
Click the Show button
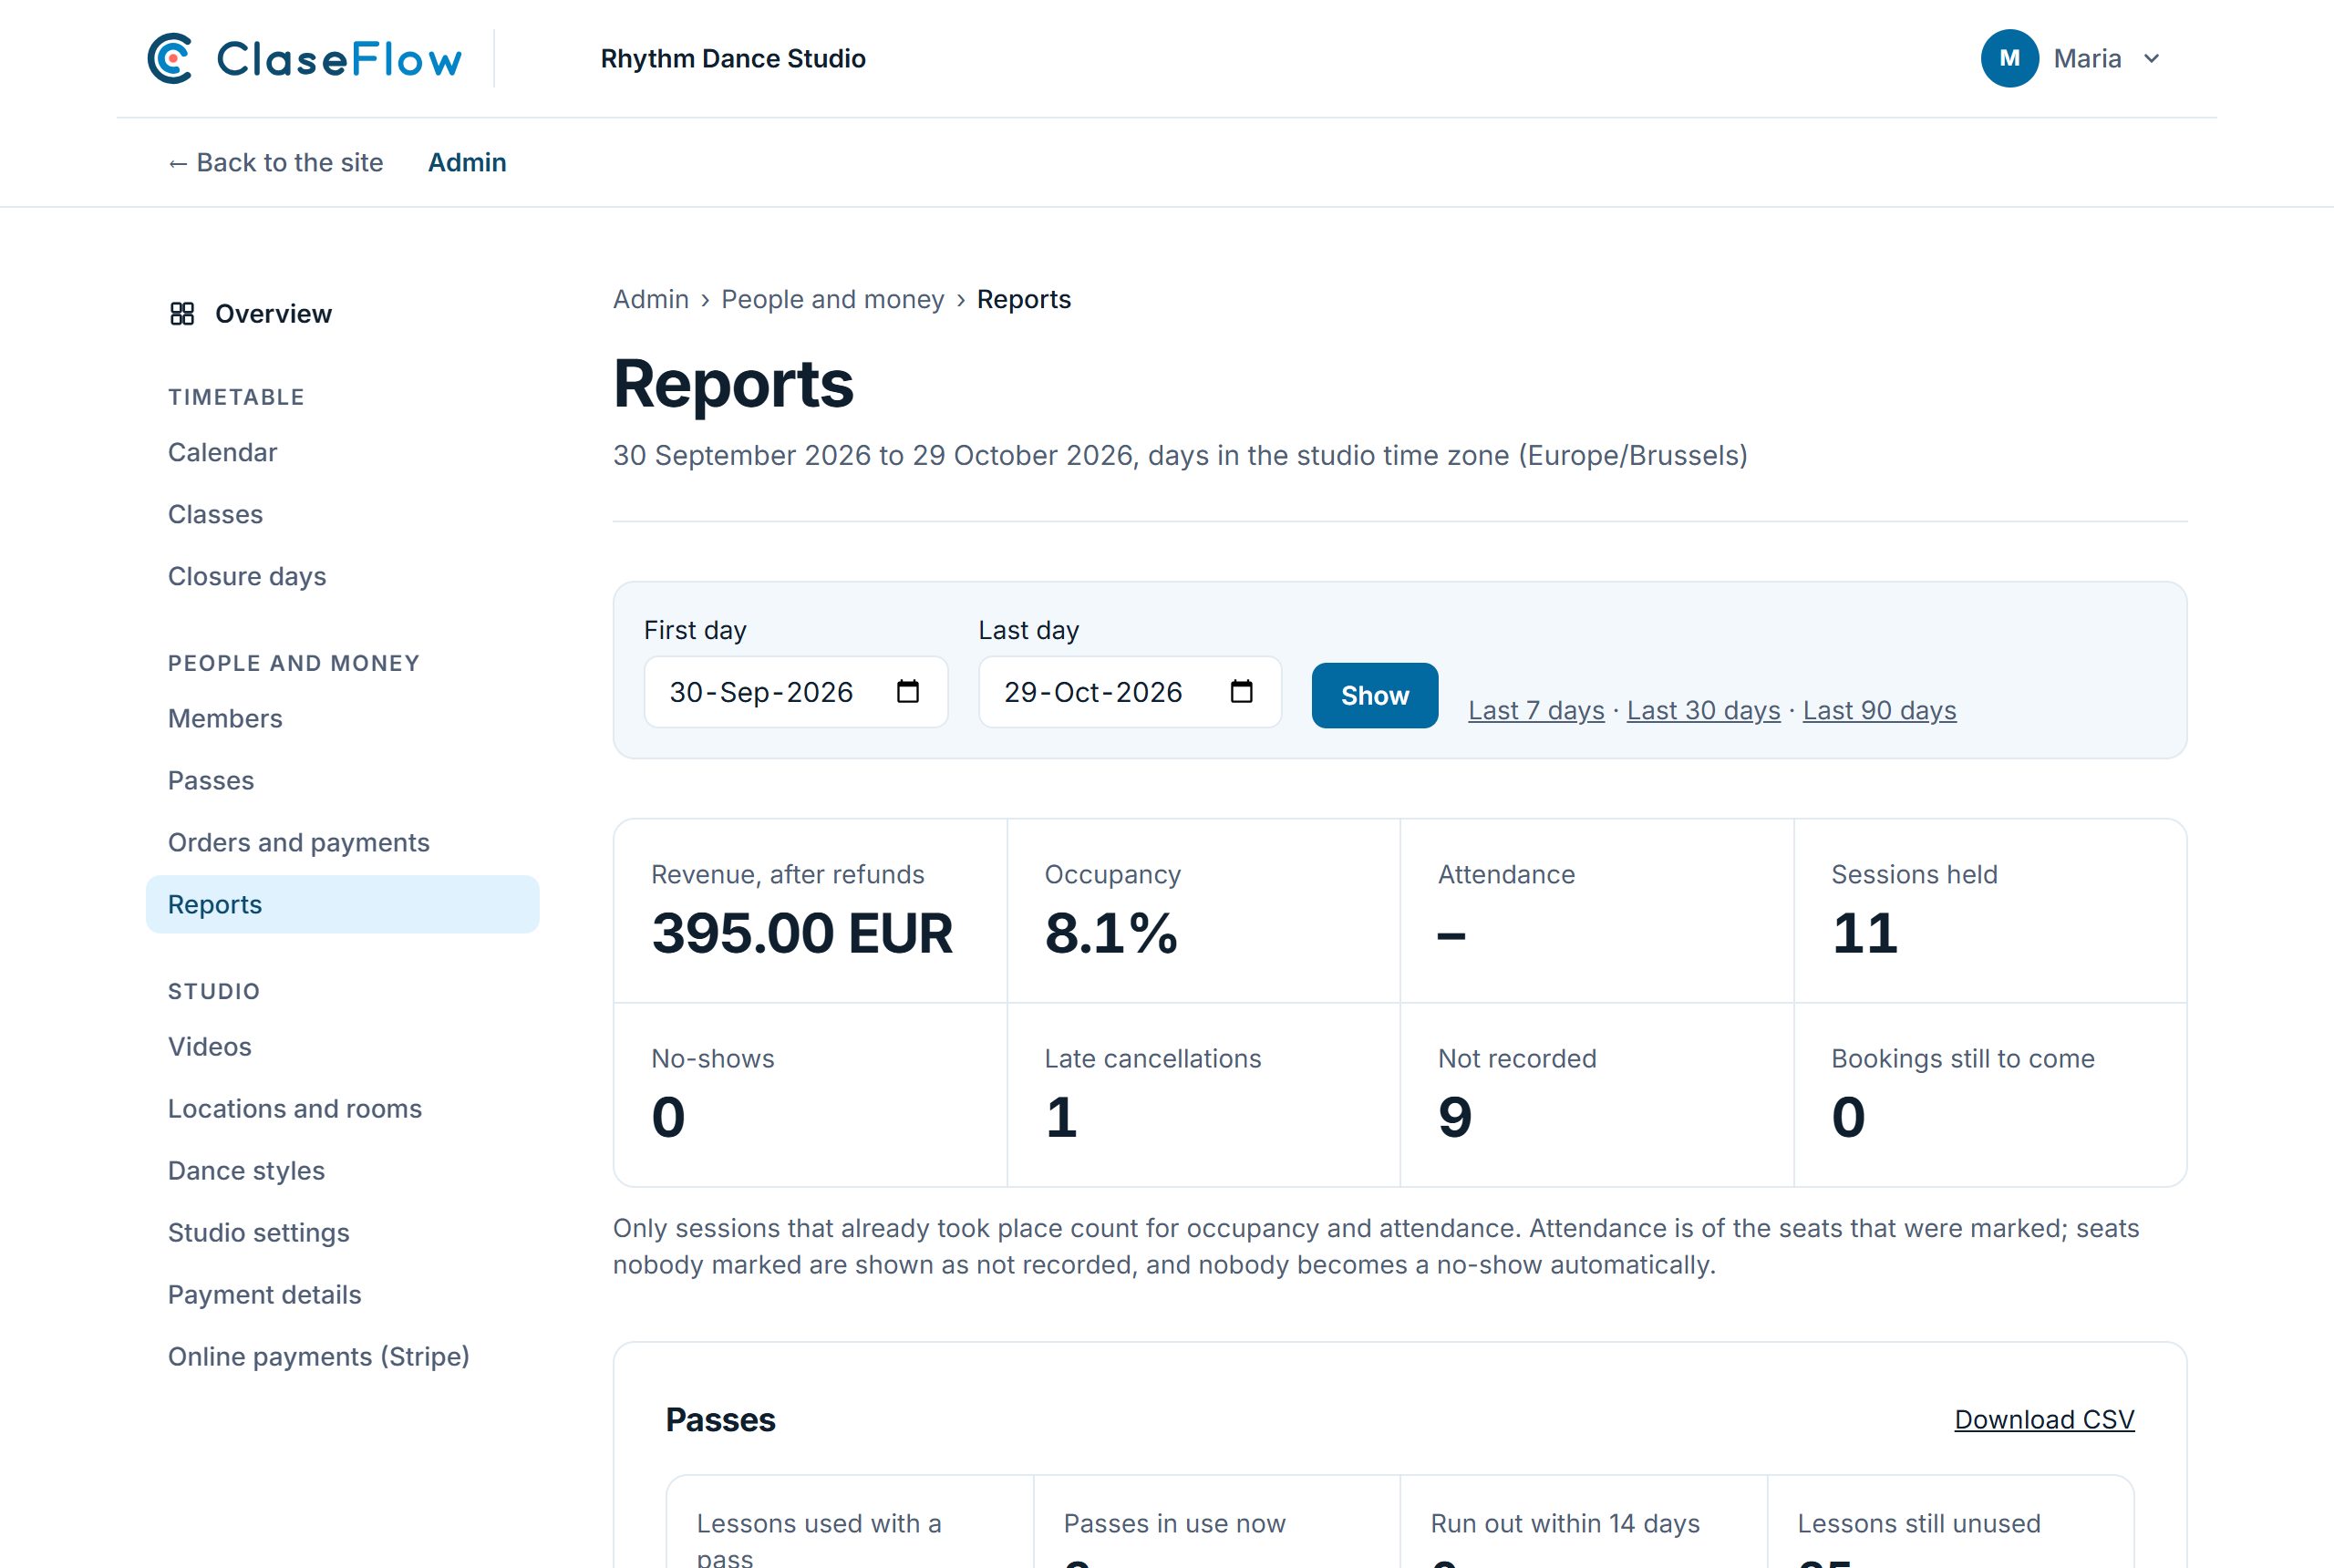(x=1374, y=695)
